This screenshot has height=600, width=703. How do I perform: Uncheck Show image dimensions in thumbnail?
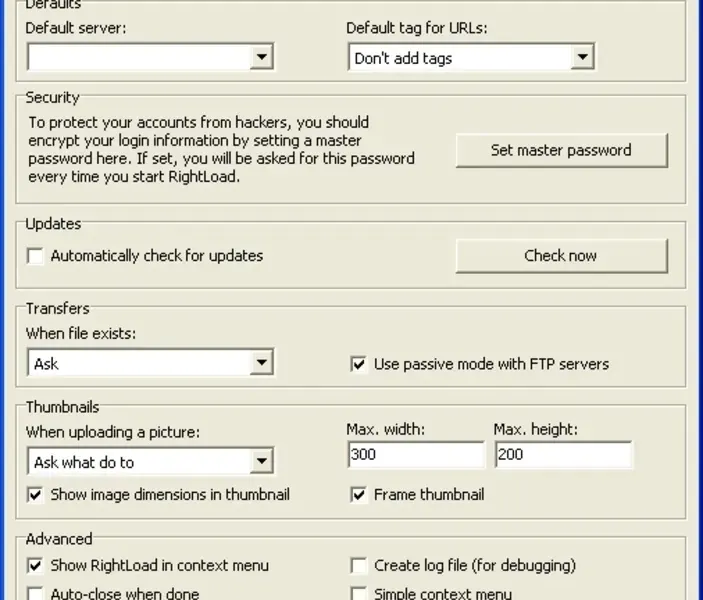click(35, 495)
